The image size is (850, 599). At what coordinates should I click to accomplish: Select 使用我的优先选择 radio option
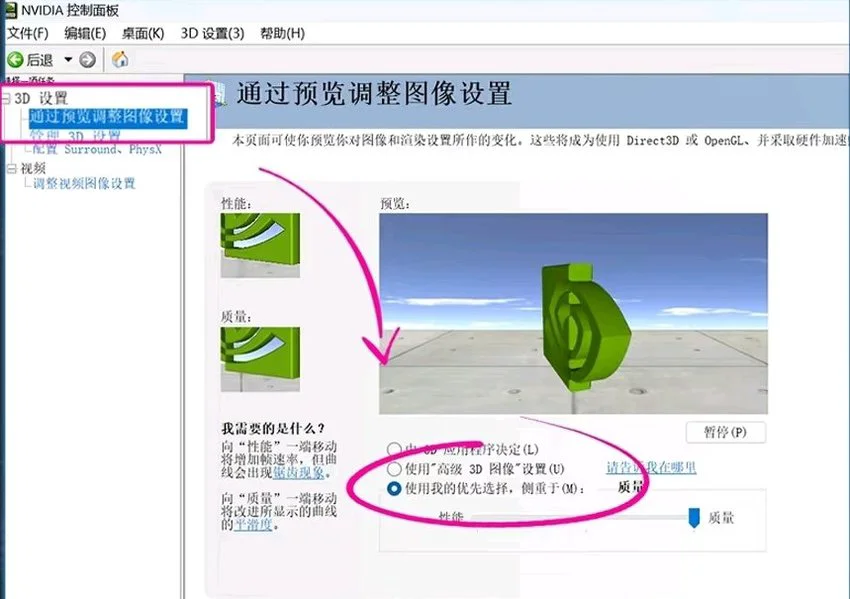(x=394, y=489)
